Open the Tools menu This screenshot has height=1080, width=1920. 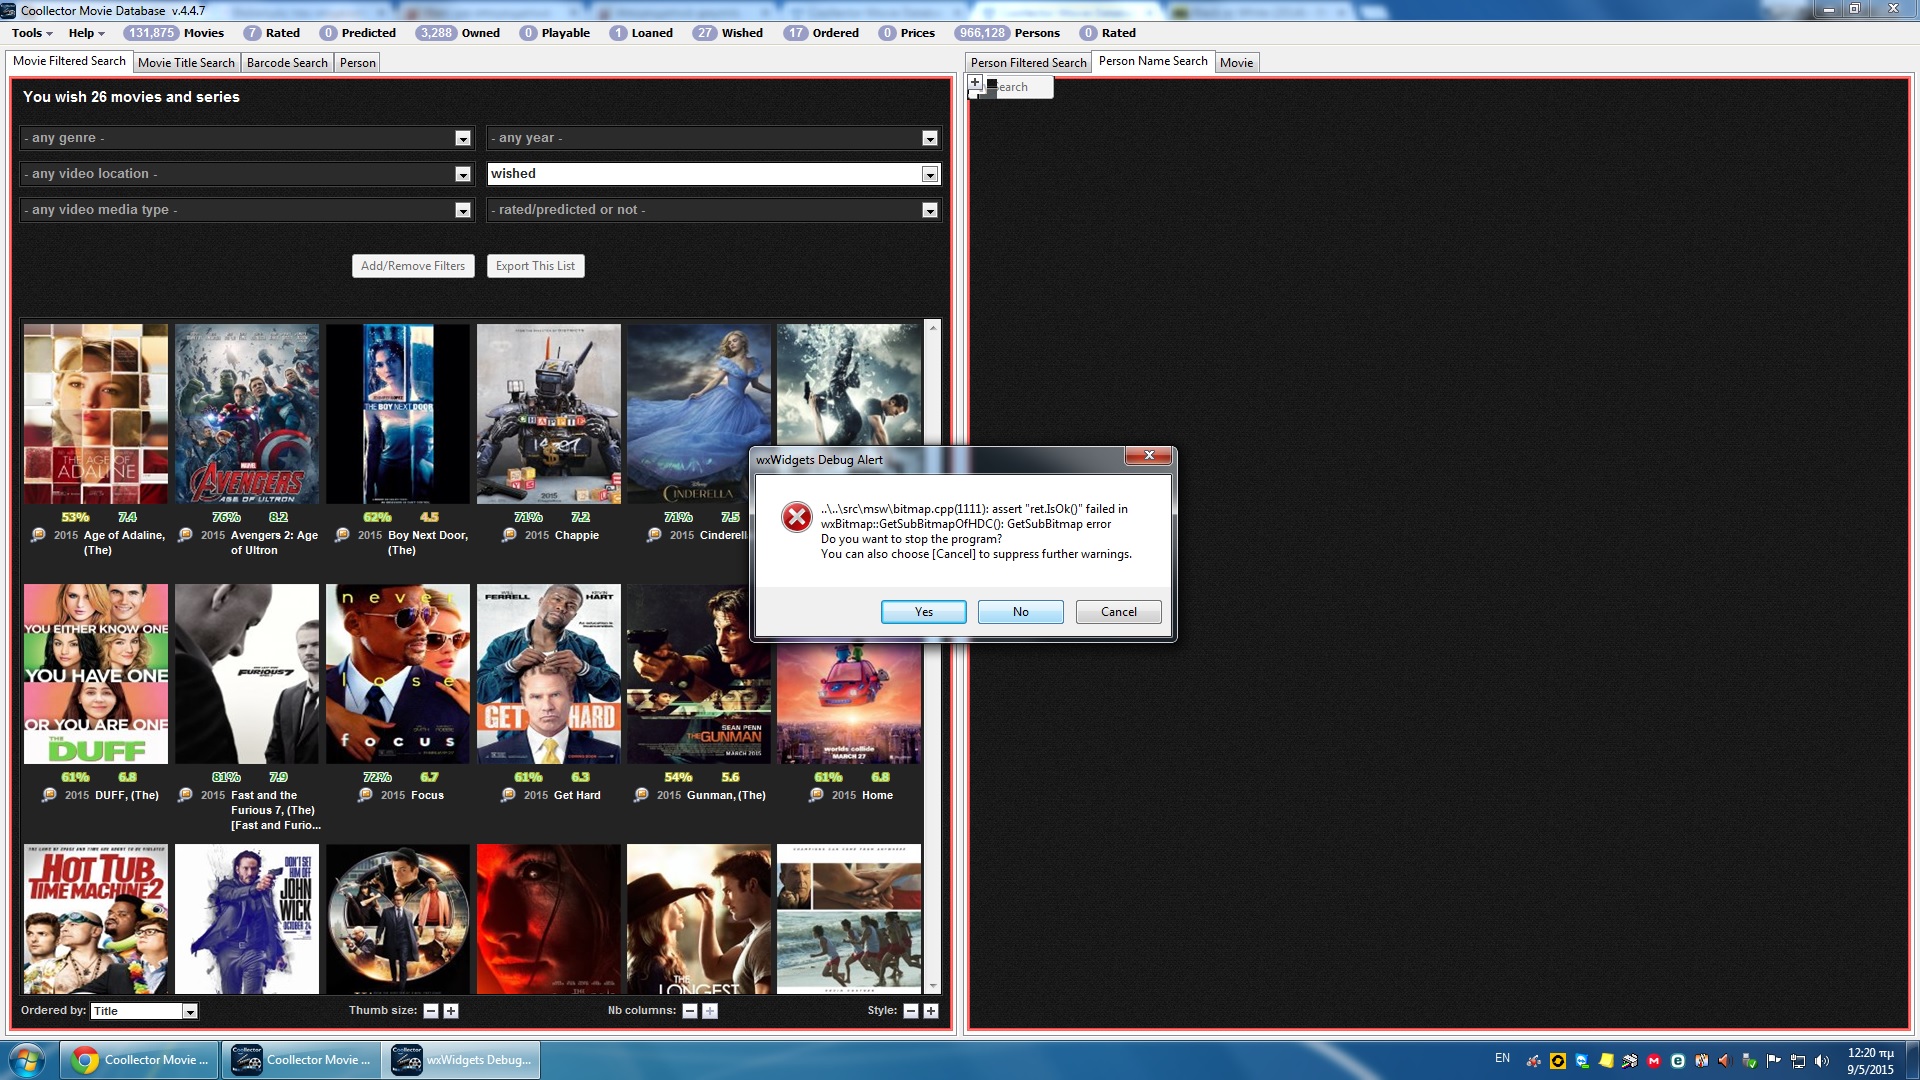tap(32, 33)
